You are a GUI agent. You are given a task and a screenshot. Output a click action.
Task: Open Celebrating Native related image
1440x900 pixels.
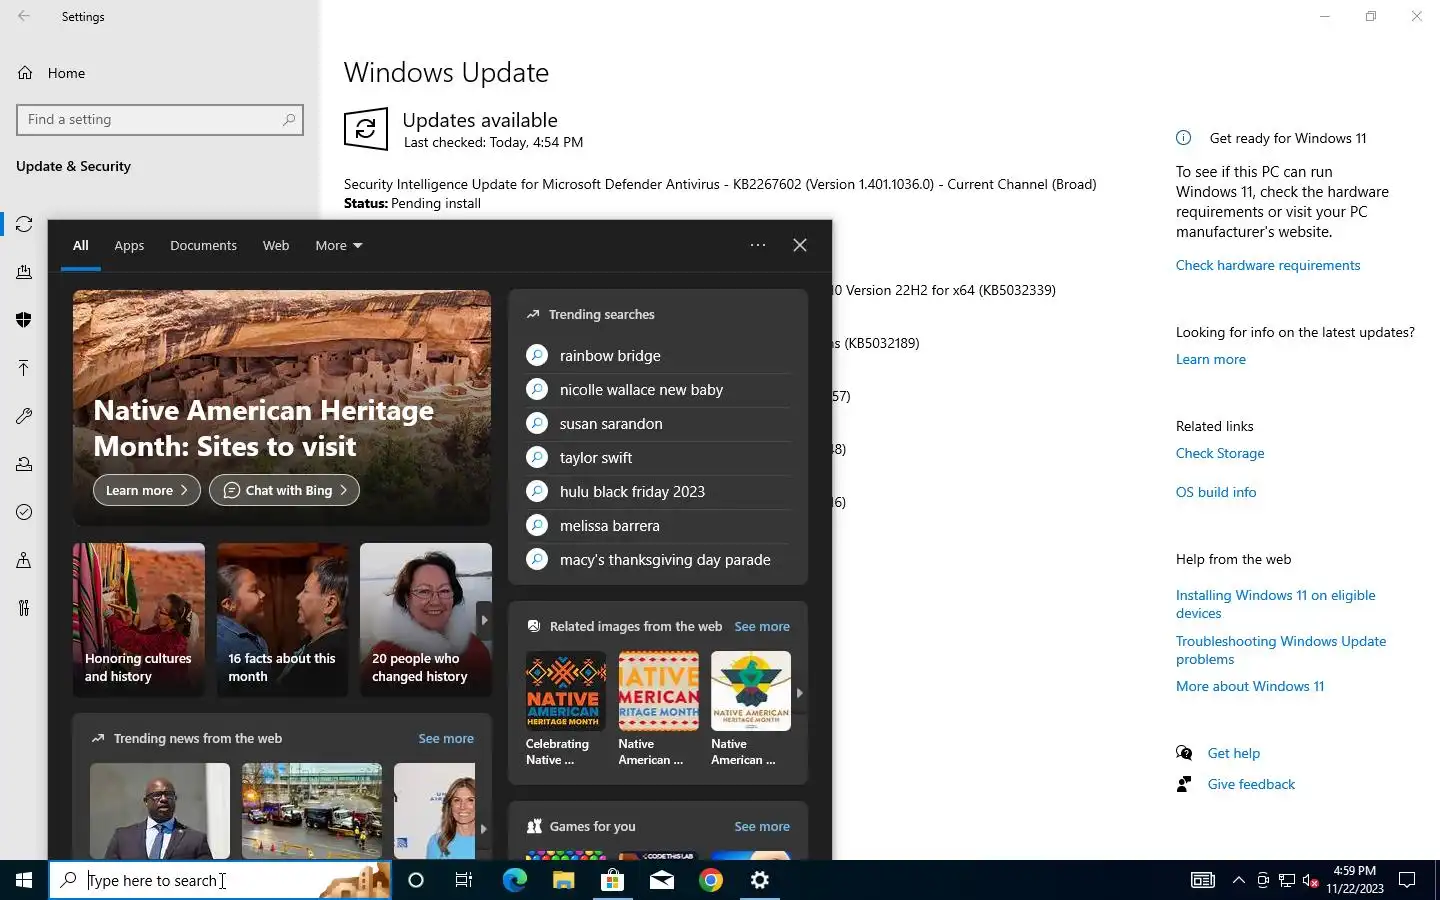(566, 709)
